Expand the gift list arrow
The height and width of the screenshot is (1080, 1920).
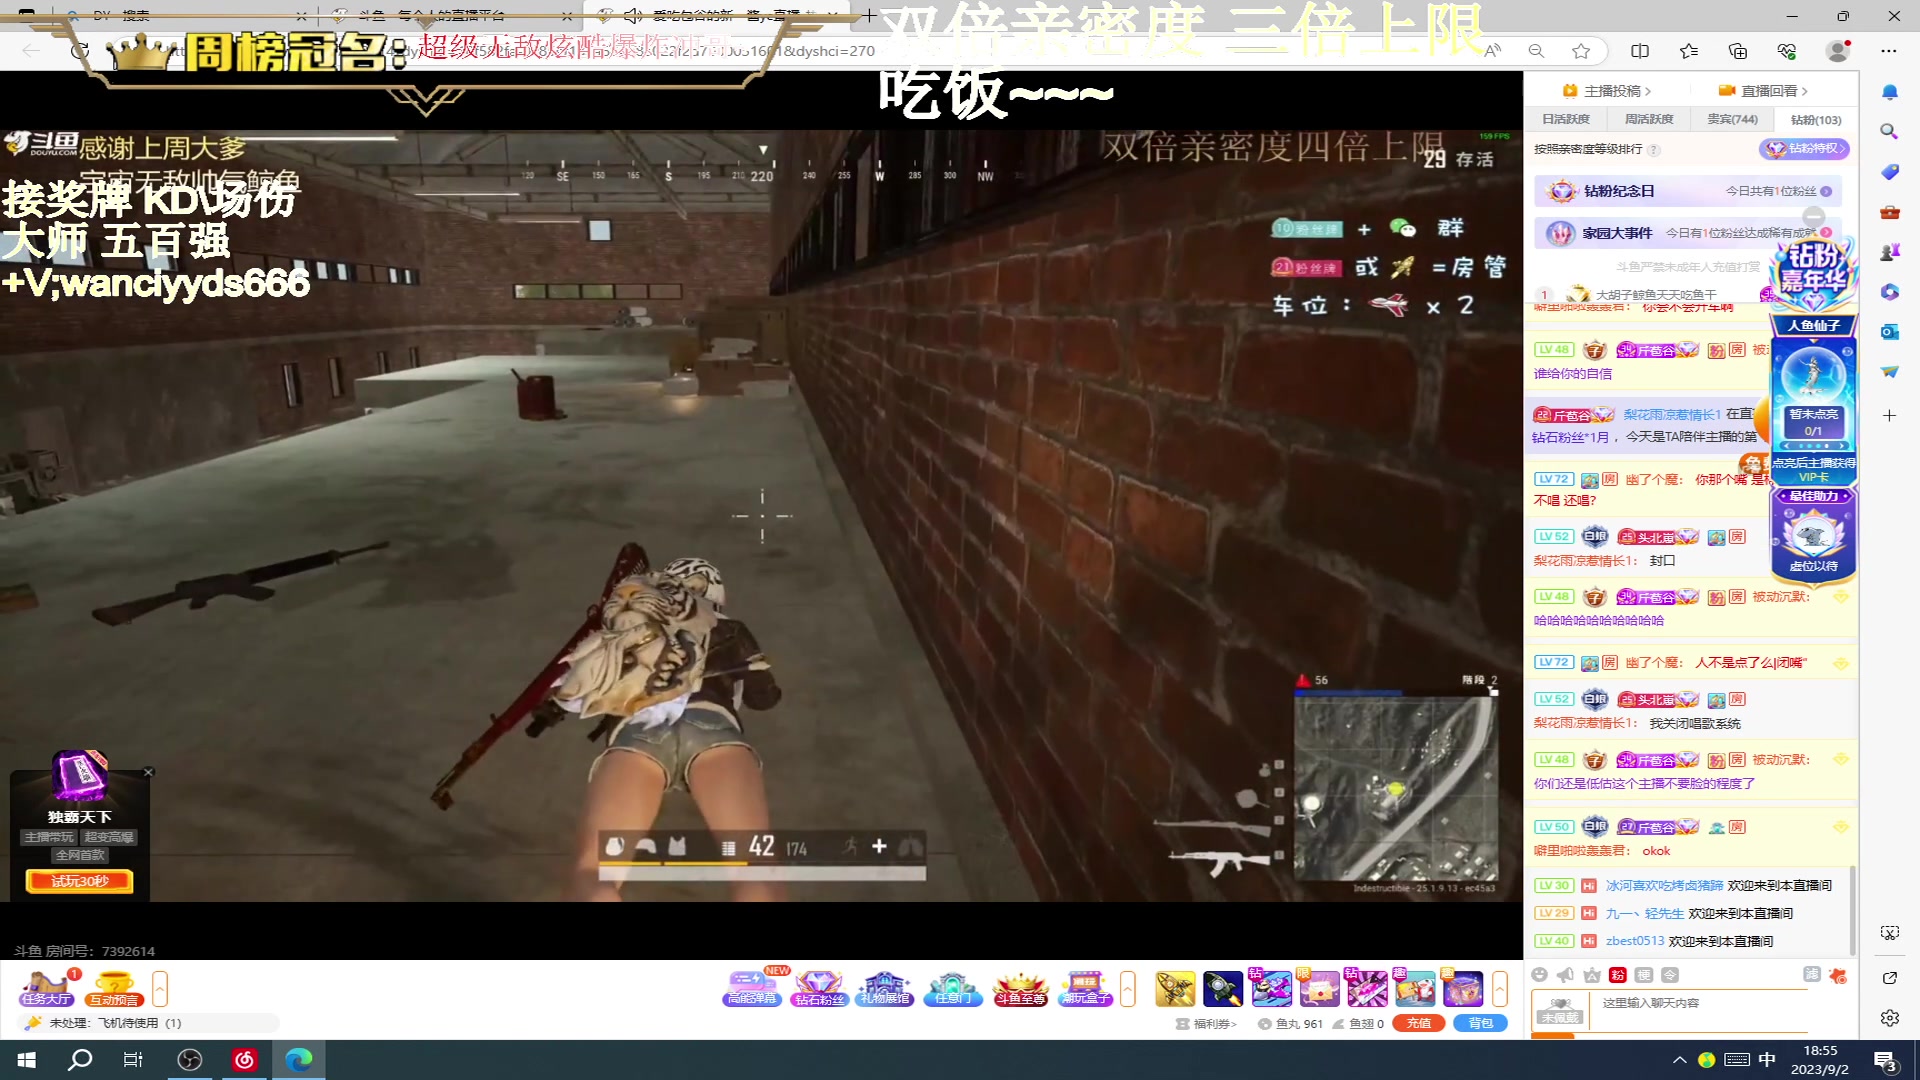click(x=1499, y=989)
